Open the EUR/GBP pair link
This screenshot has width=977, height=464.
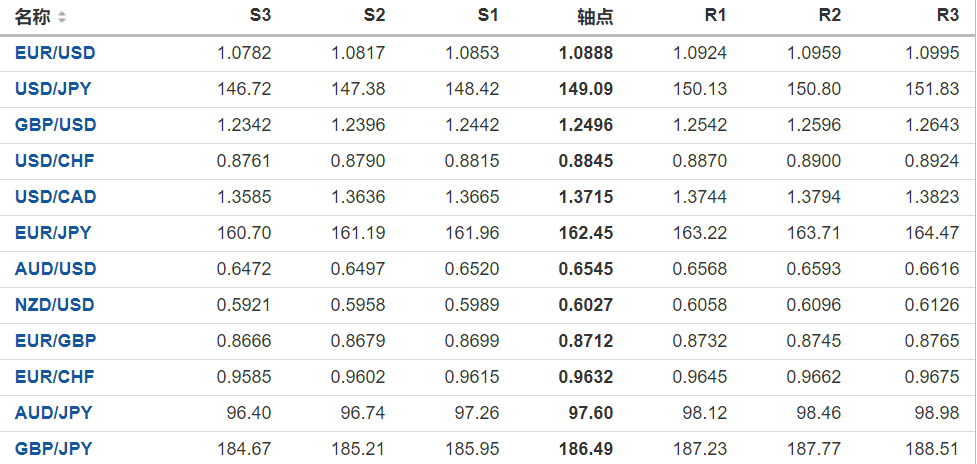pyautogui.click(x=55, y=341)
